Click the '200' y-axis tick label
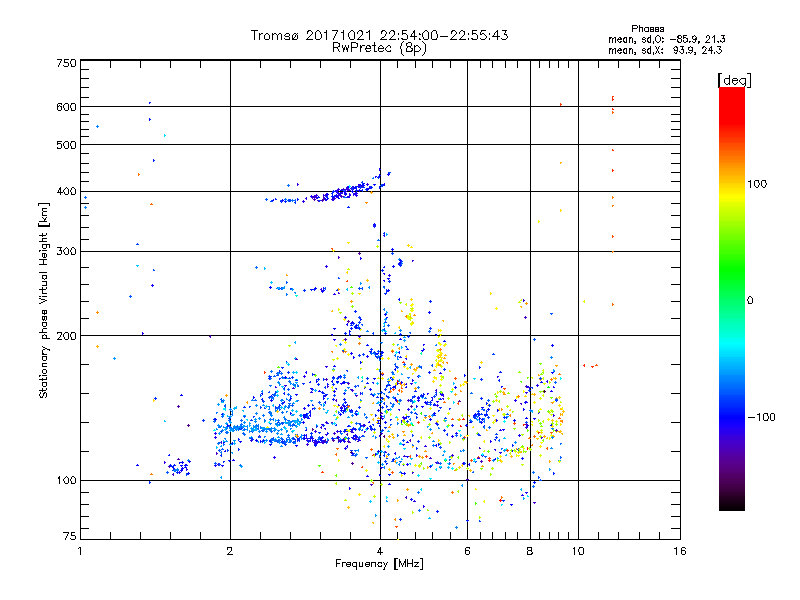The height and width of the screenshot is (600, 800). 66,336
